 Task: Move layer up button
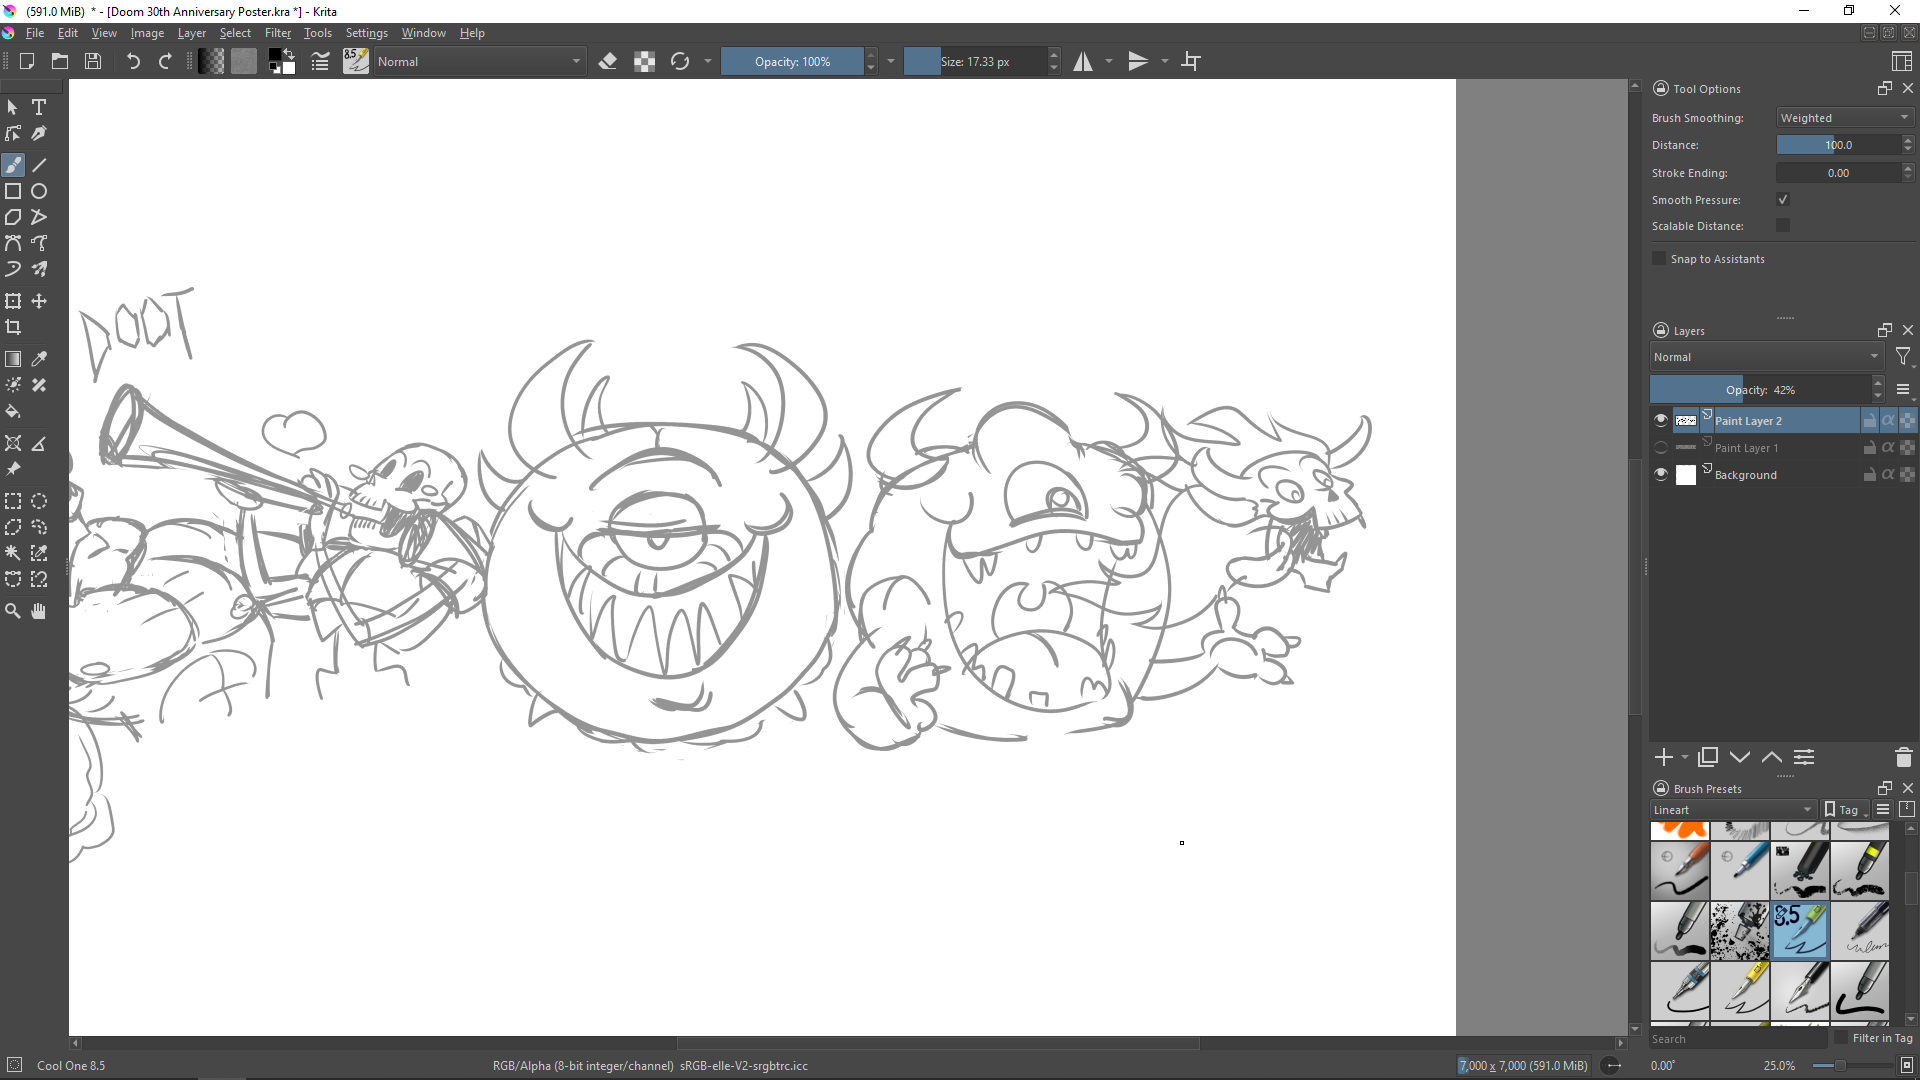[1772, 757]
